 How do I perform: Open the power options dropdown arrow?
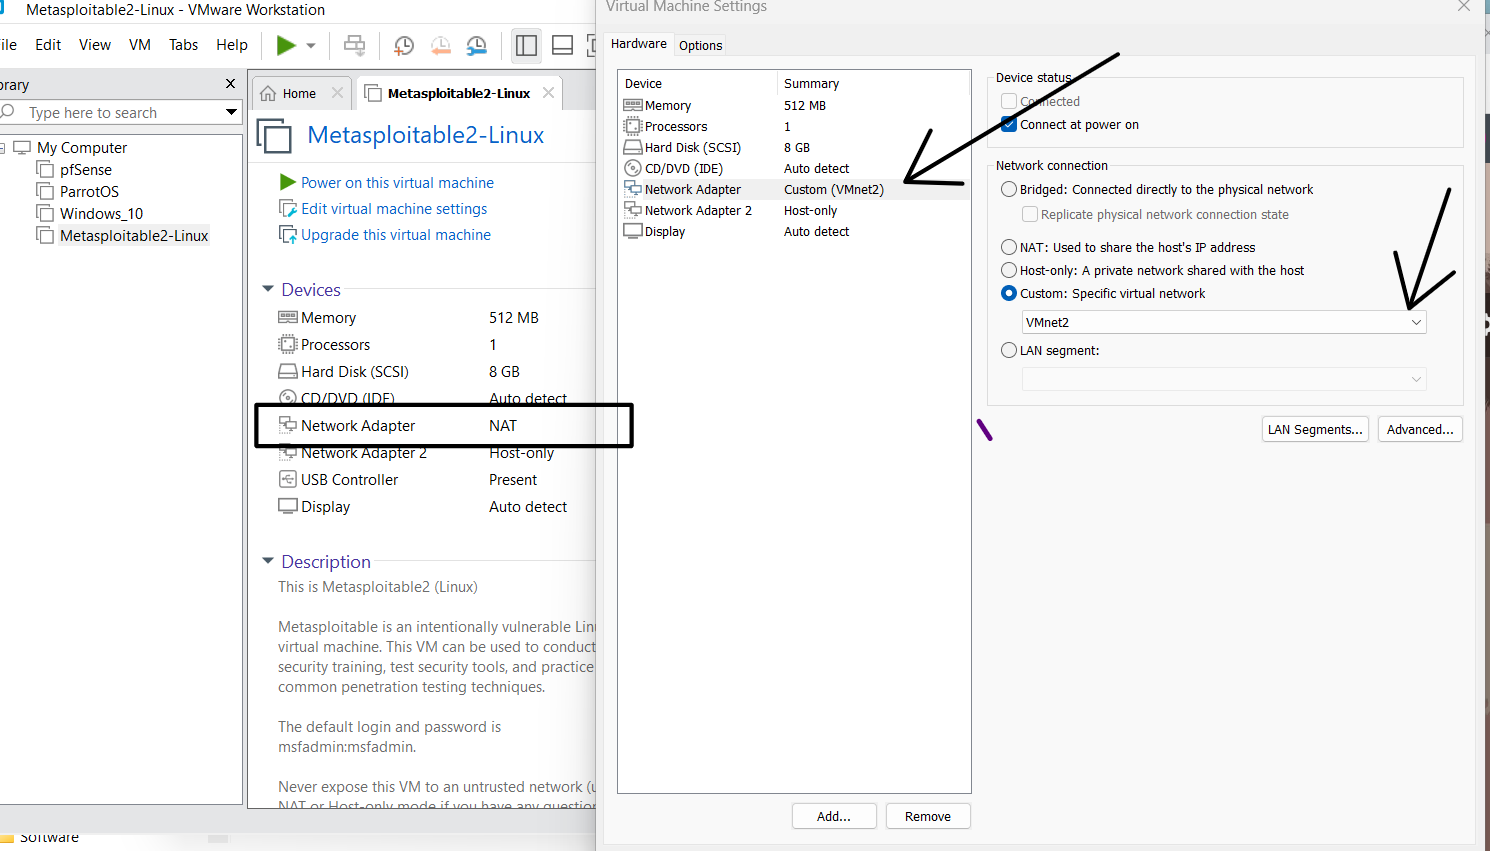point(311,45)
